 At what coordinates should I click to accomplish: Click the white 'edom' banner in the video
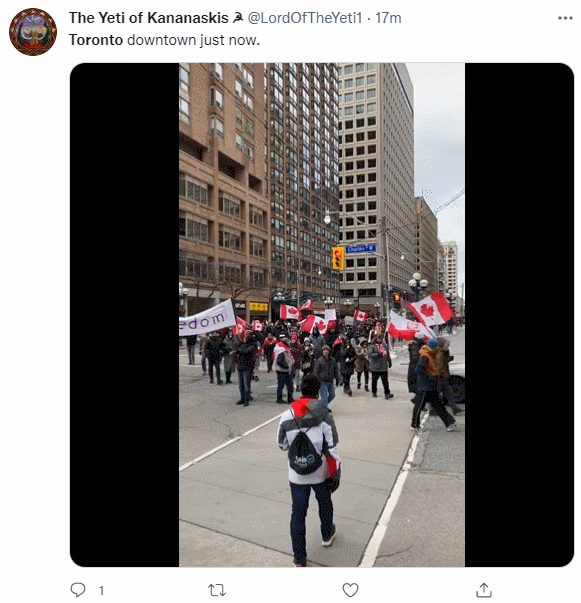click(x=207, y=319)
